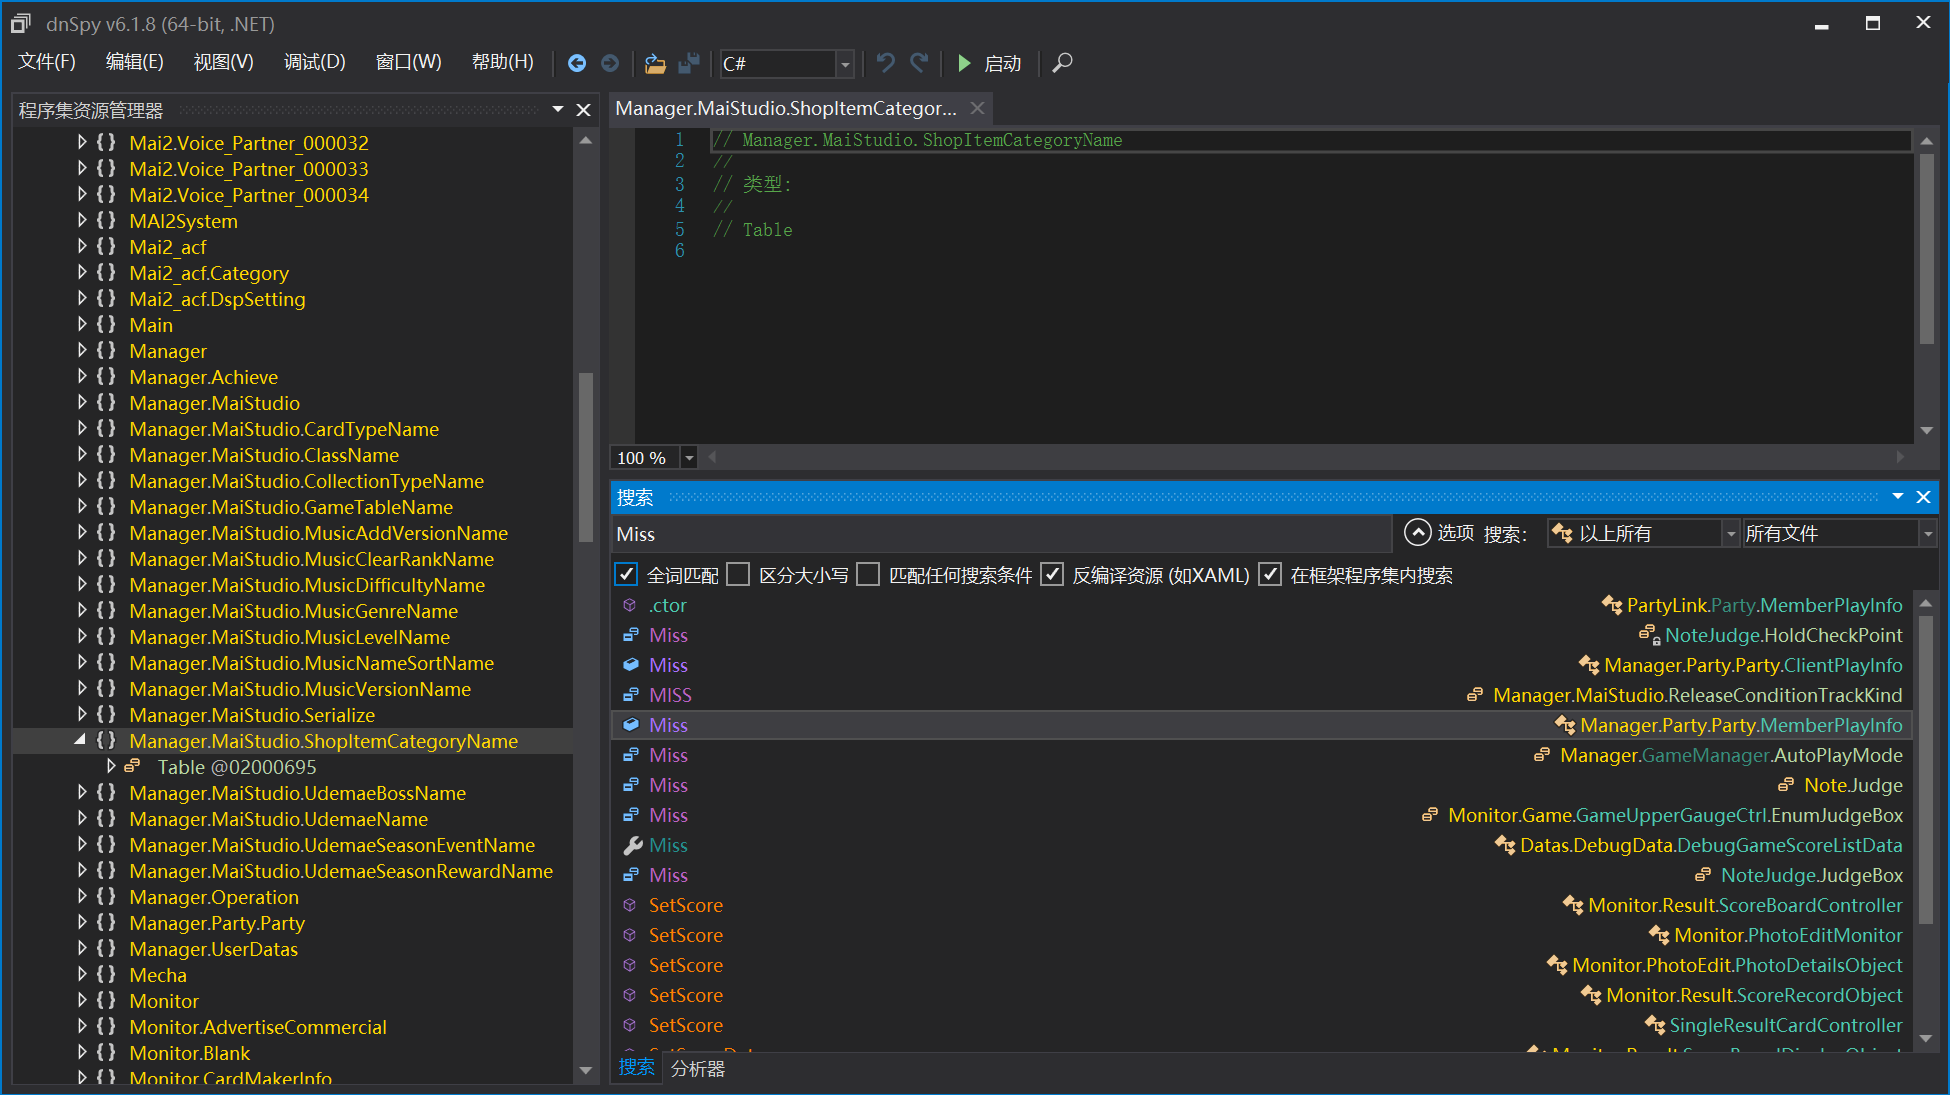The image size is (1950, 1095).
Task: Click the Redo arrow in toolbar
Action: point(920,63)
